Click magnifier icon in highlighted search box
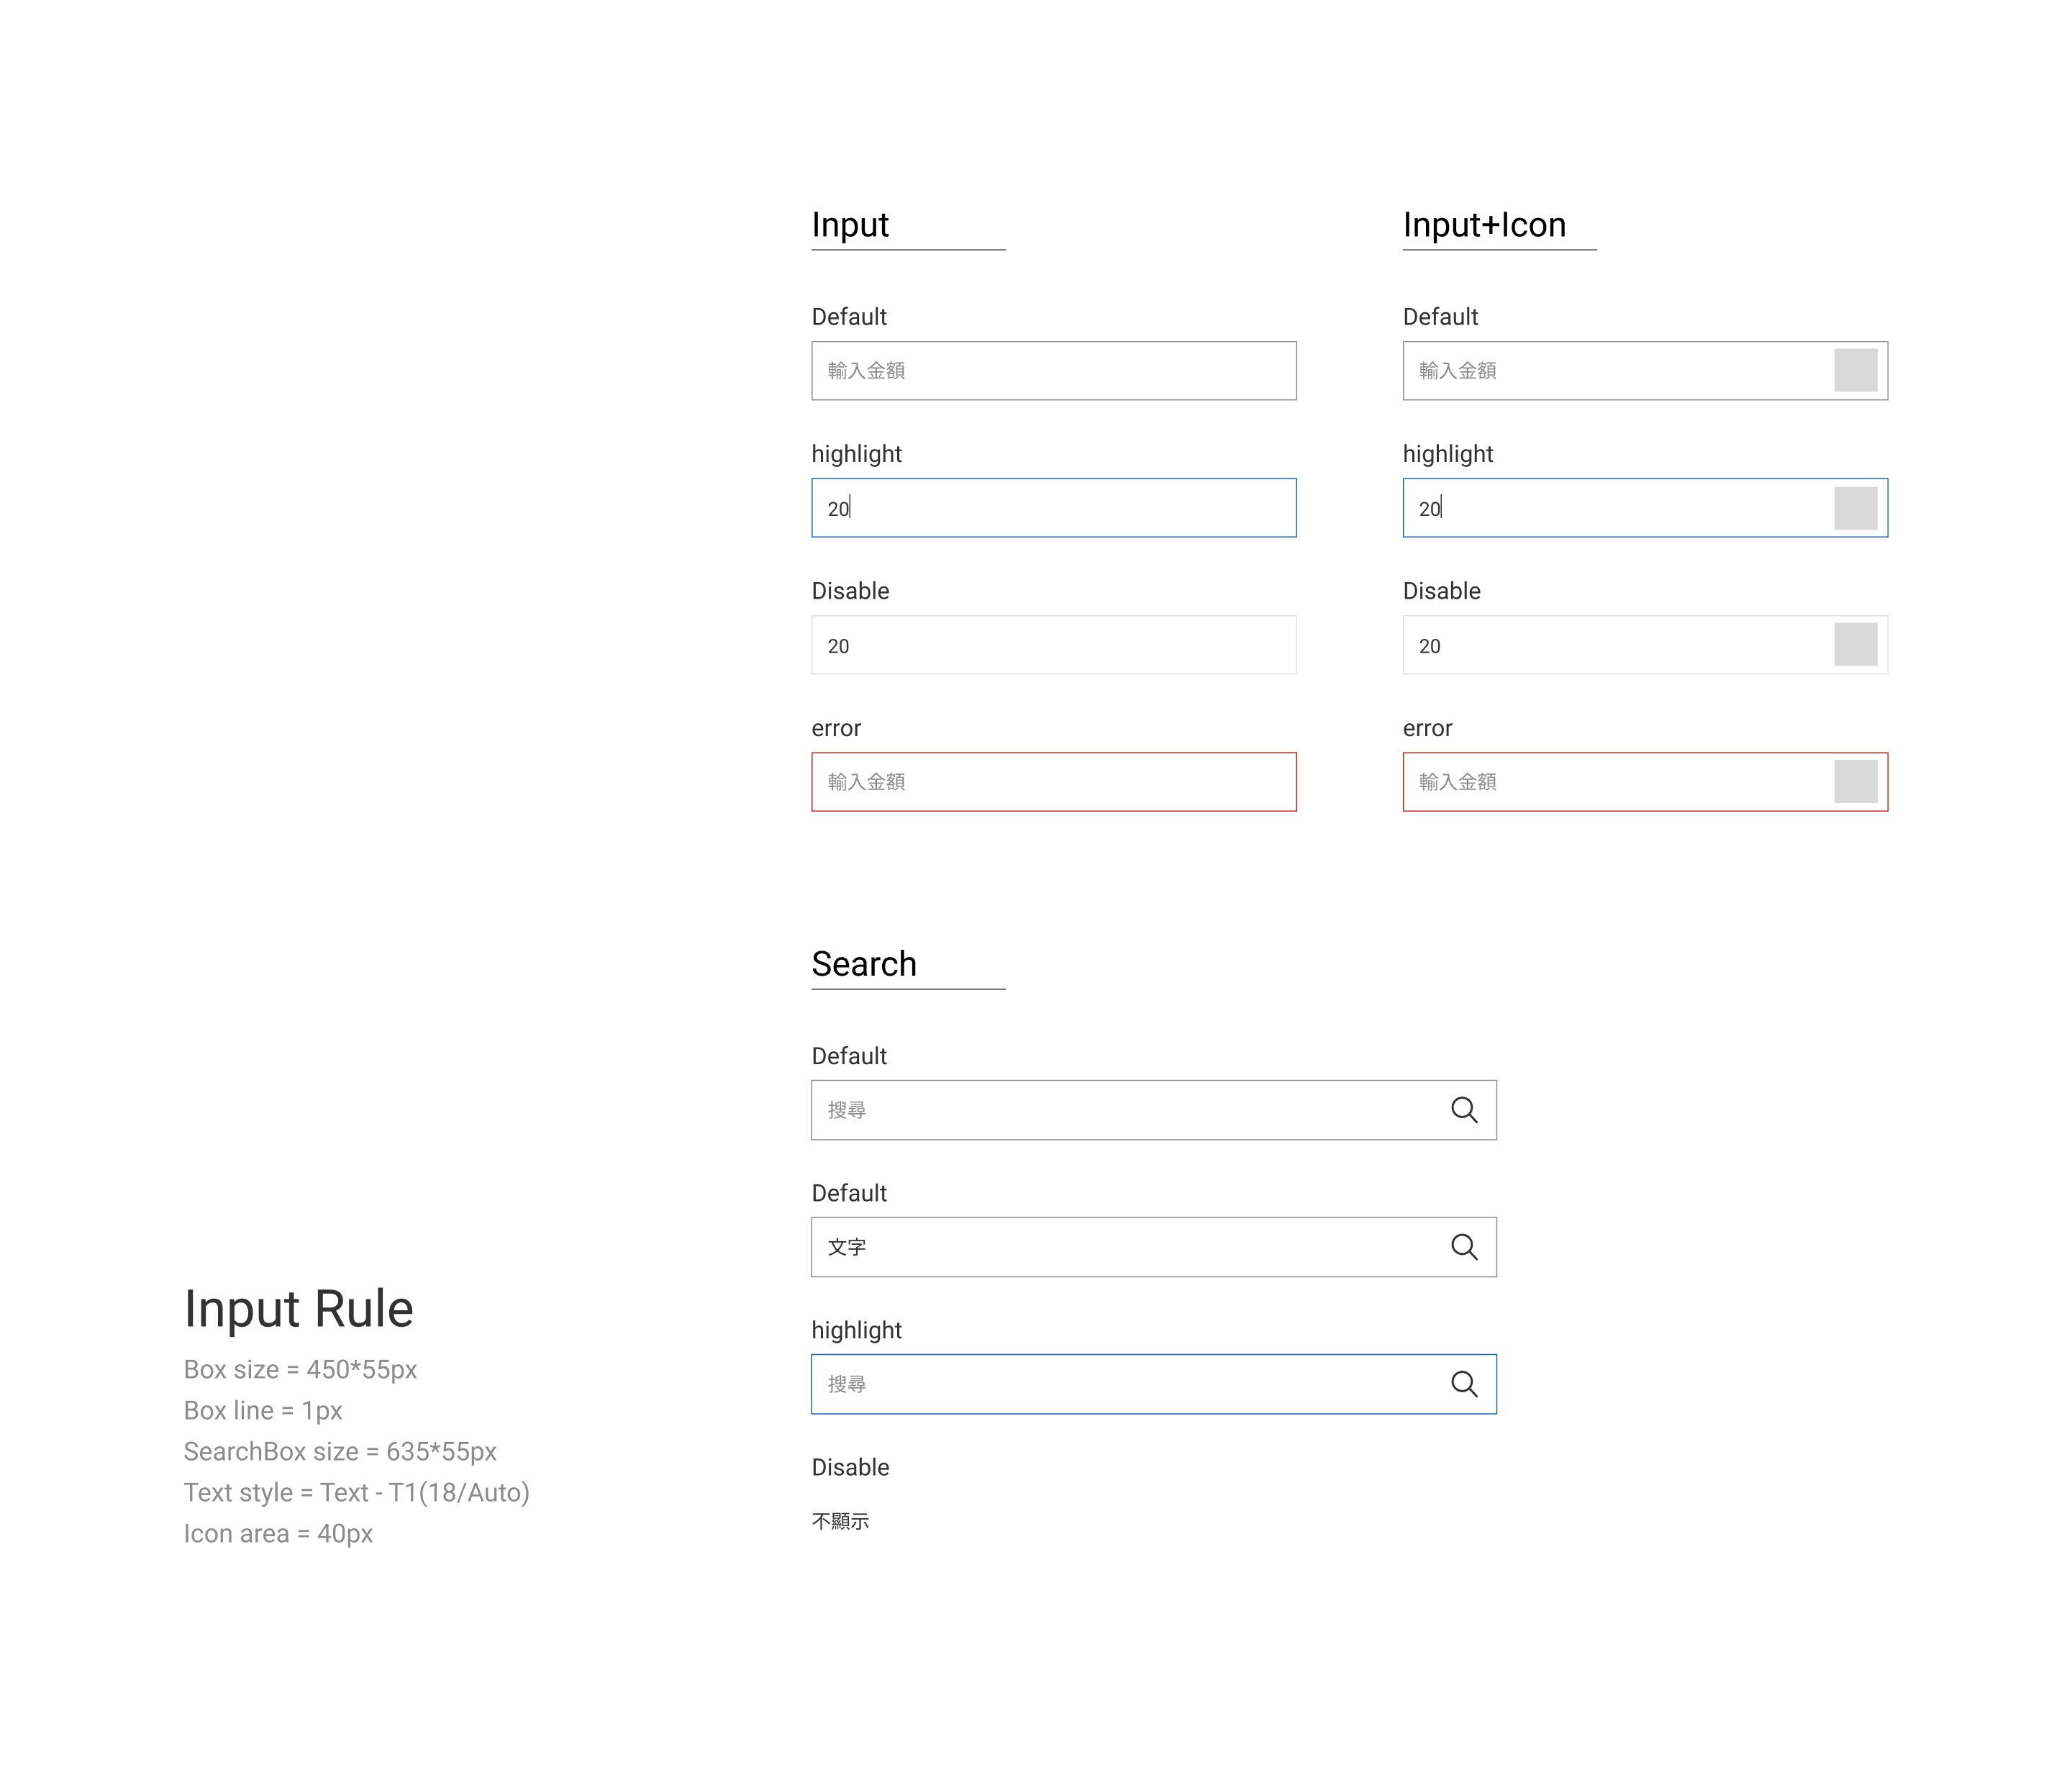Image resolution: width=2072 pixels, height=1765 pixels. point(1464,1383)
